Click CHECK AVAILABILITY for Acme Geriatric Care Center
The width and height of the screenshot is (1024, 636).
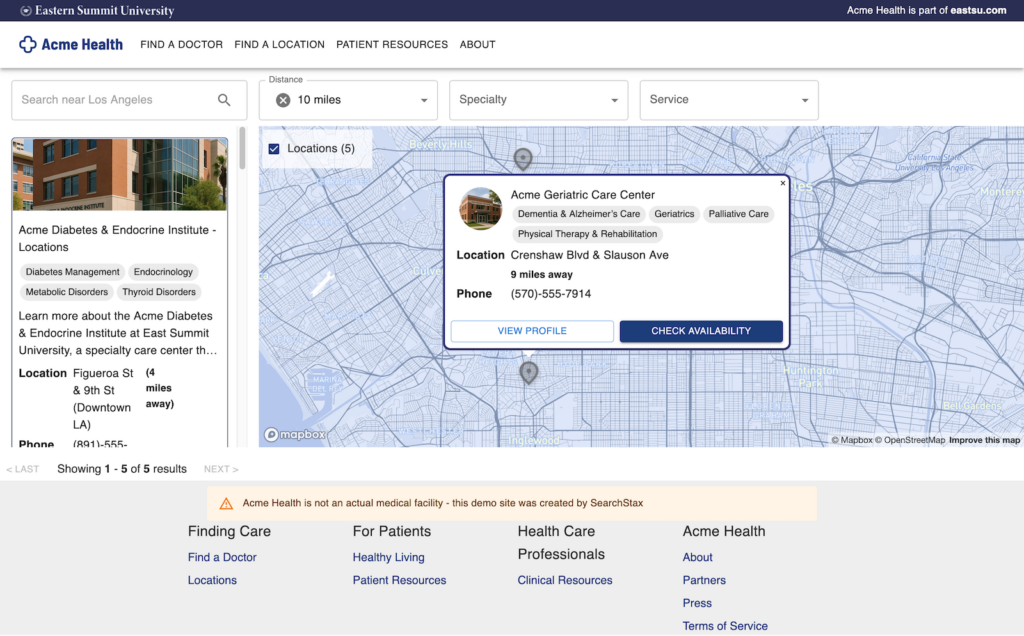pos(701,330)
